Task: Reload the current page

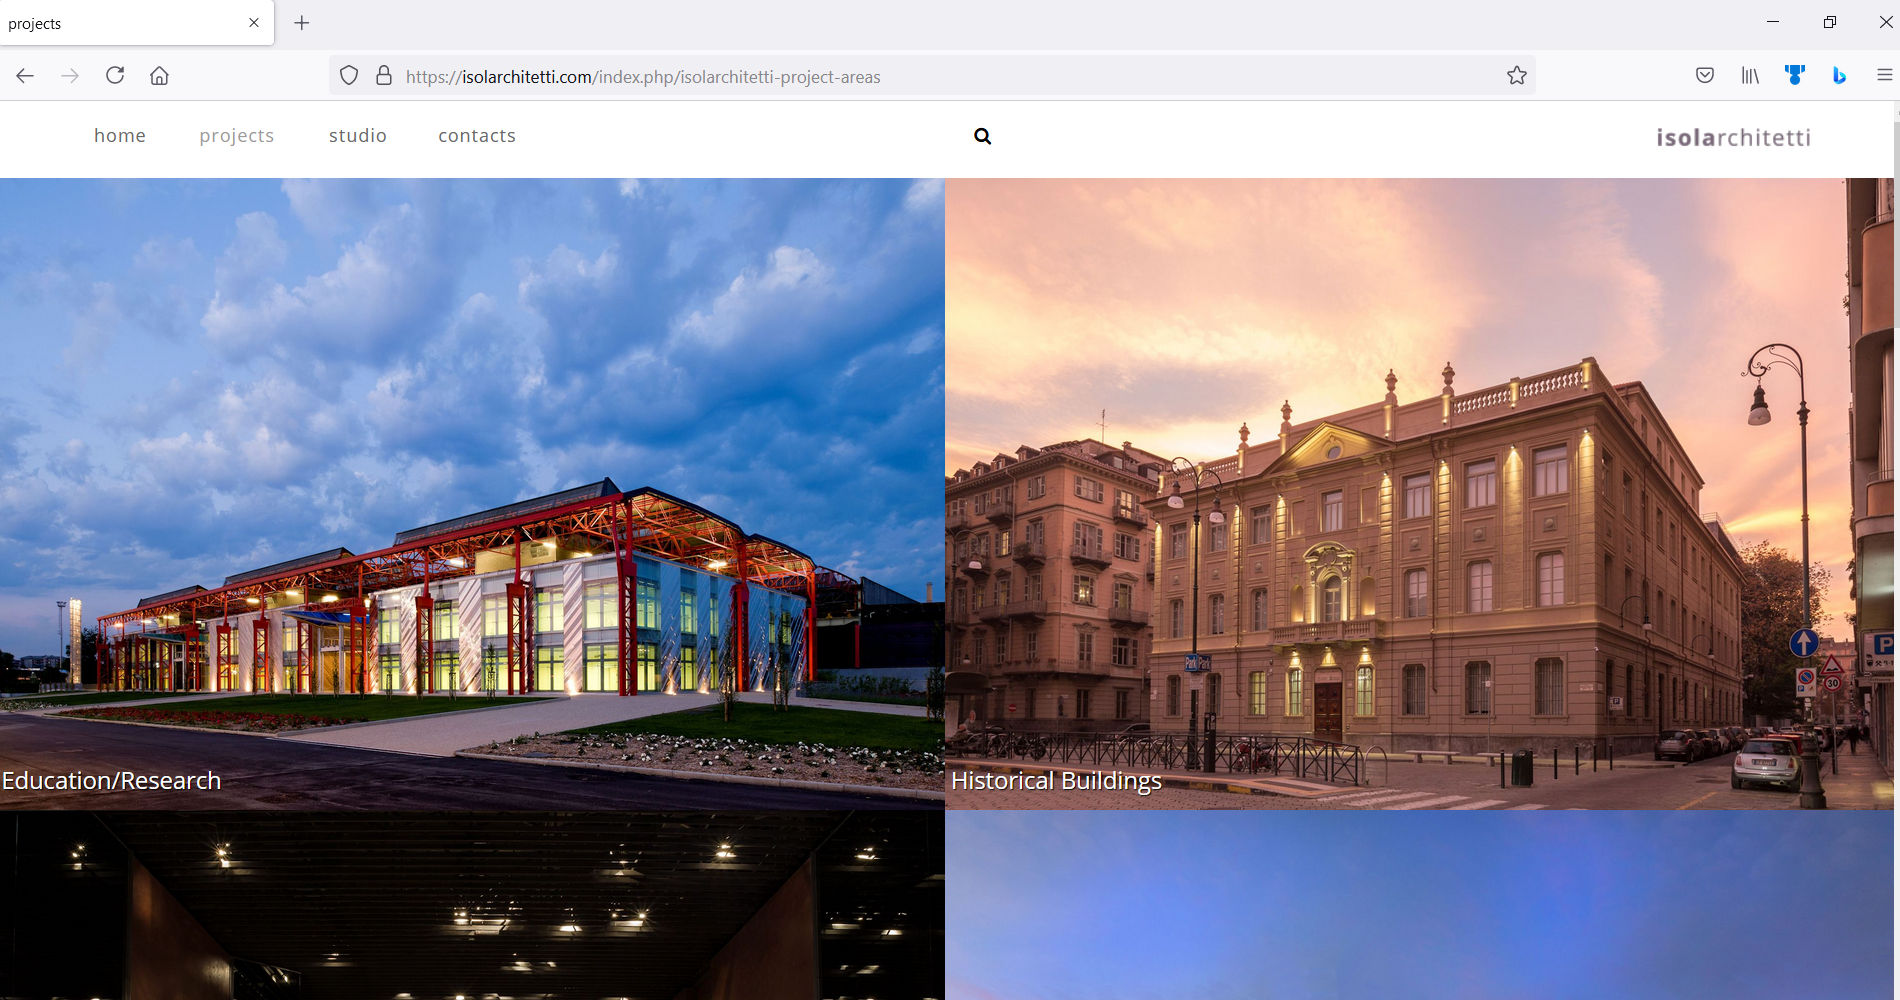Action: click(x=115, y=76)
